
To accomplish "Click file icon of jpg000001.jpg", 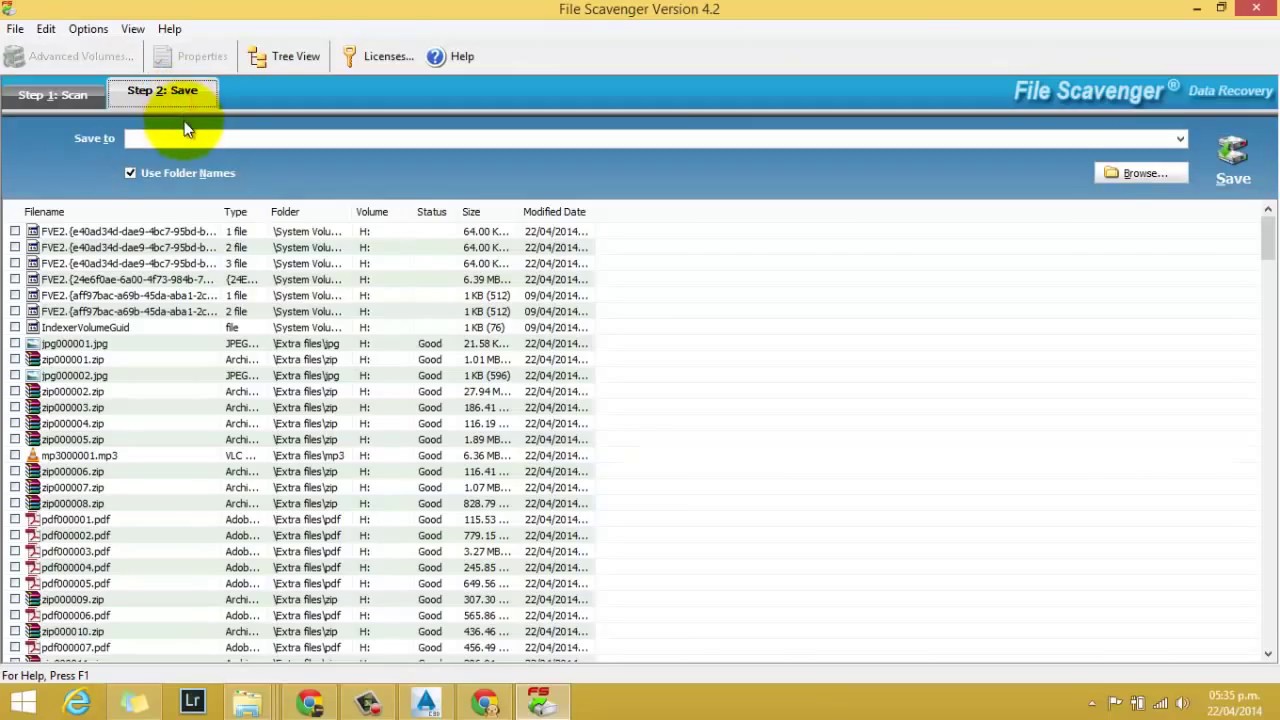I will pos(33,344).
